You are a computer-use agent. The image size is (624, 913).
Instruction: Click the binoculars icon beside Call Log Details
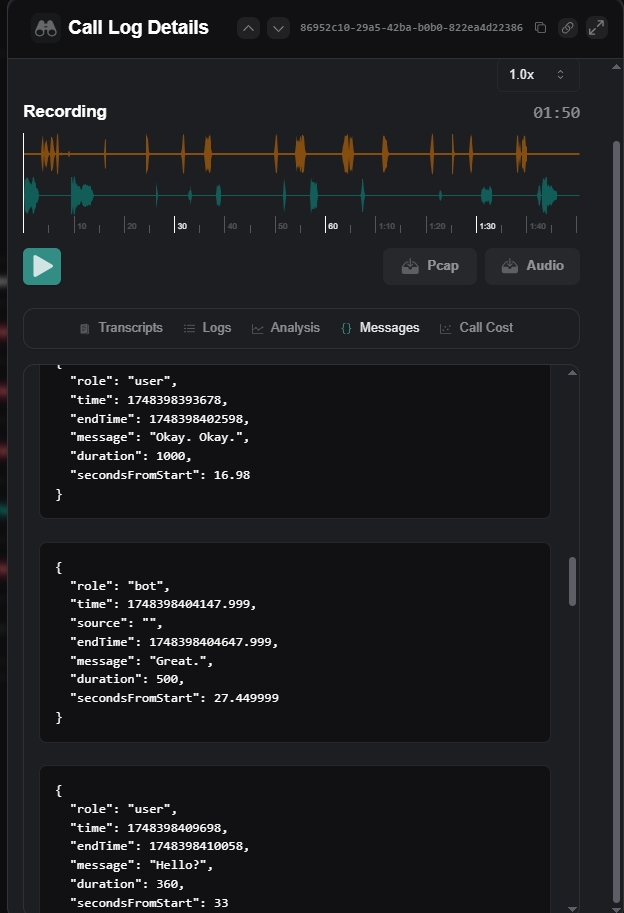[44, 27]
